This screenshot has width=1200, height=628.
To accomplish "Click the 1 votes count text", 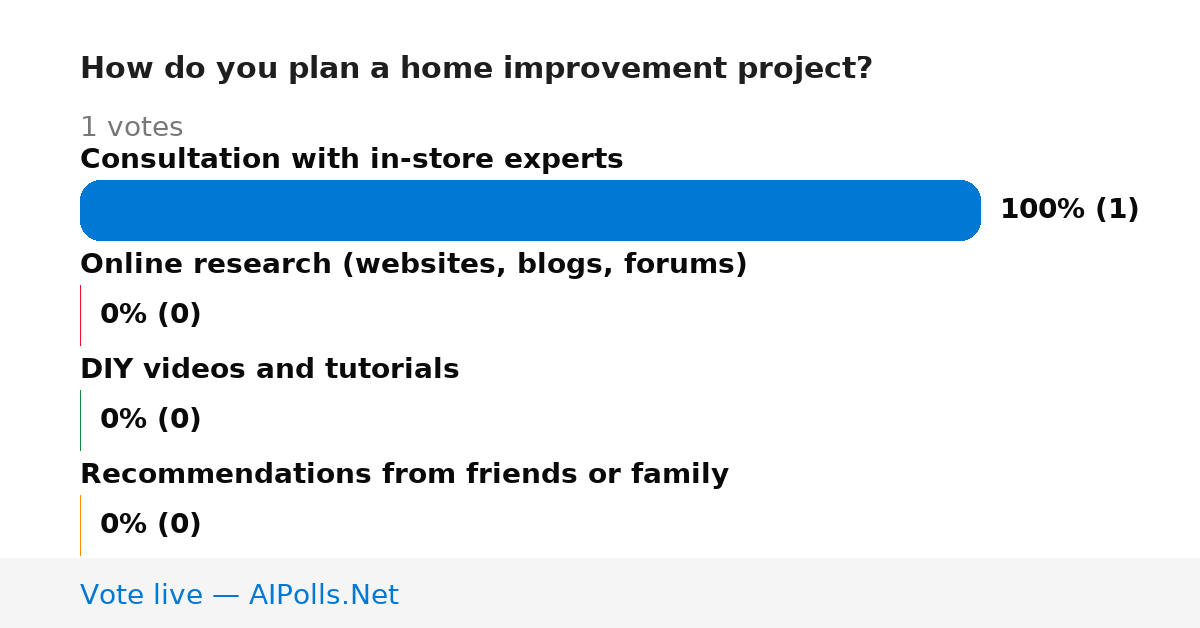I will tap(132, 127).
